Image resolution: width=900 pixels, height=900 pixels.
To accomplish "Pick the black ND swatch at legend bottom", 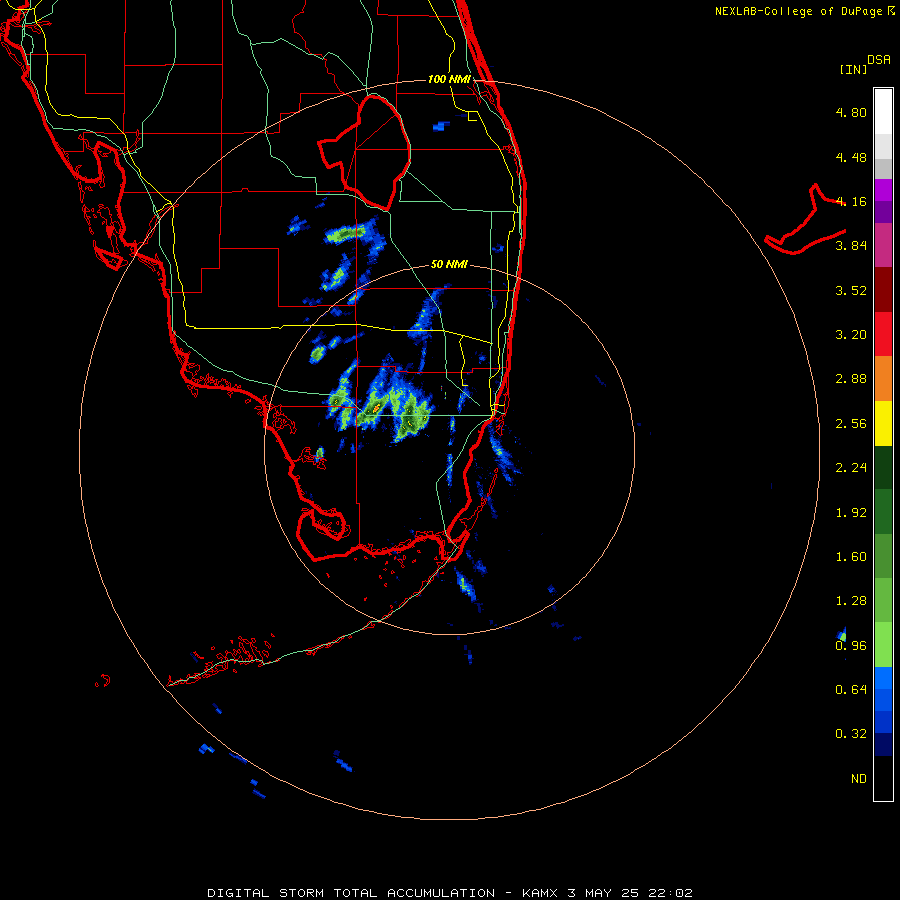I will (x=883, y=778).
